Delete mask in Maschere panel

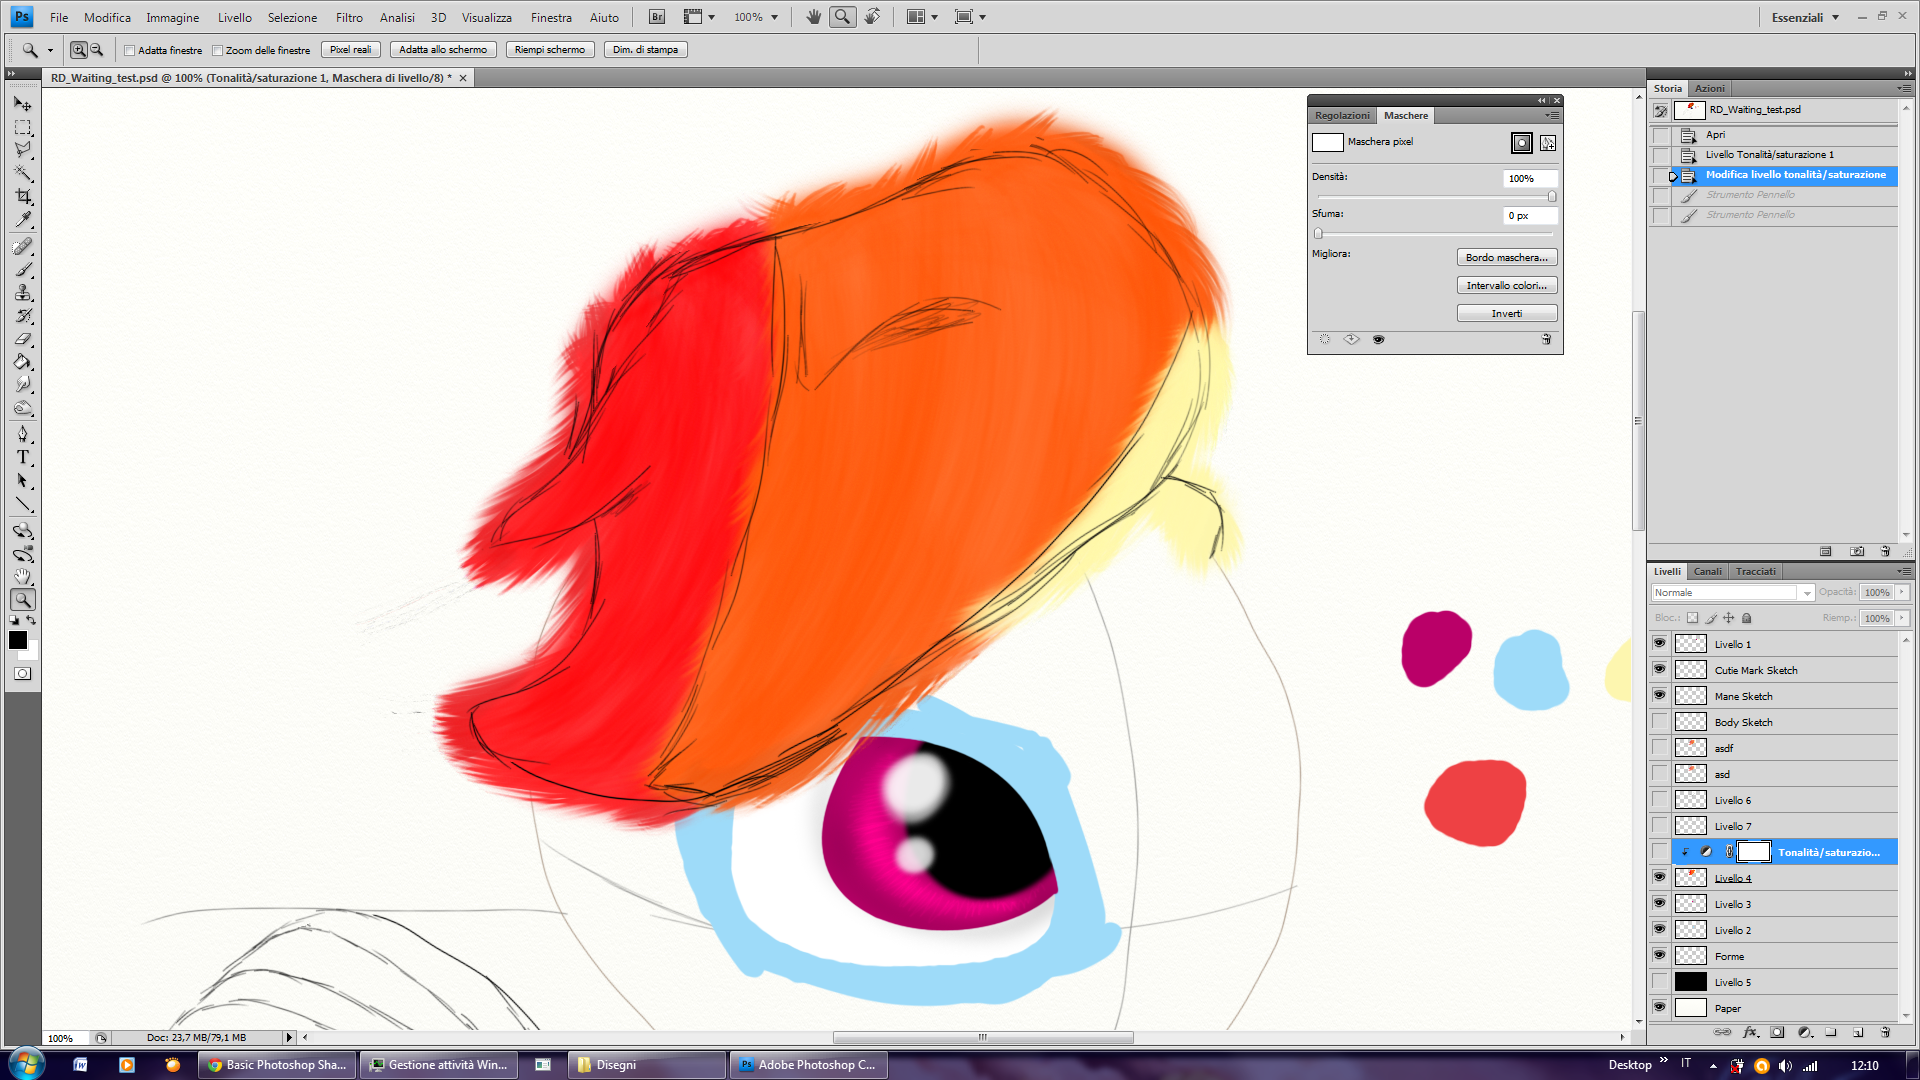pos(1546,340)
